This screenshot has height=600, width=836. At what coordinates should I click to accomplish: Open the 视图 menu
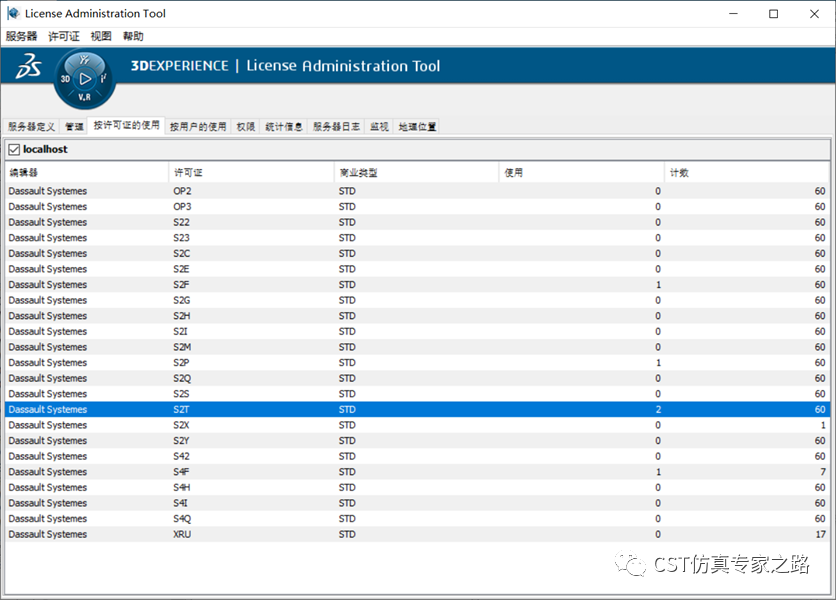(101, 36)
